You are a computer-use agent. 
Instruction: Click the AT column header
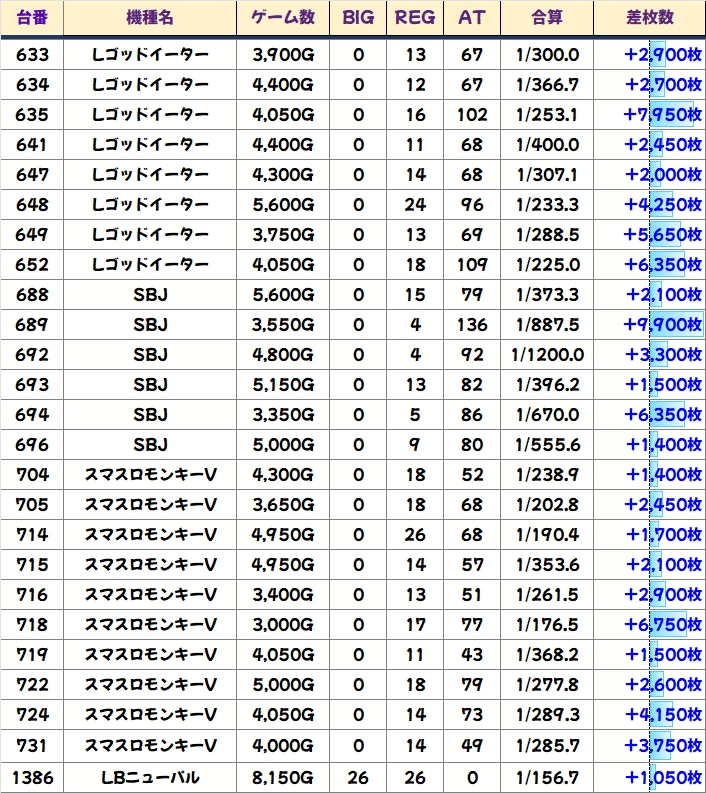pyautogui.click(x=472, y=18)
